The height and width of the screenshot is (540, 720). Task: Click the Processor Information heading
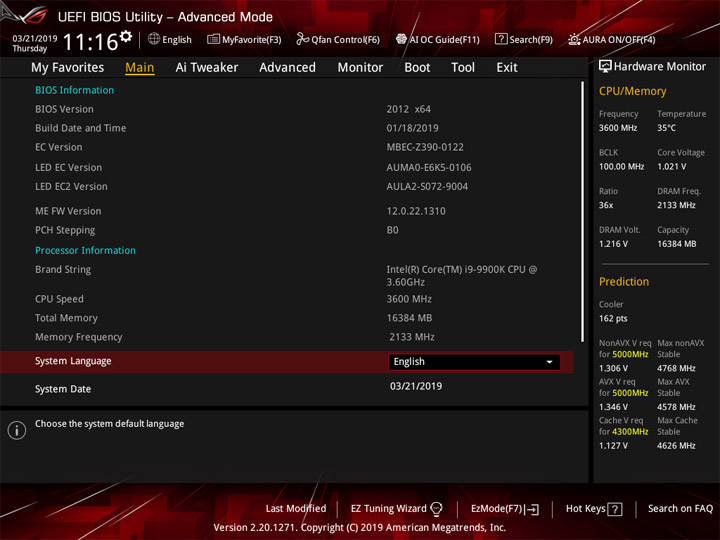85,250
